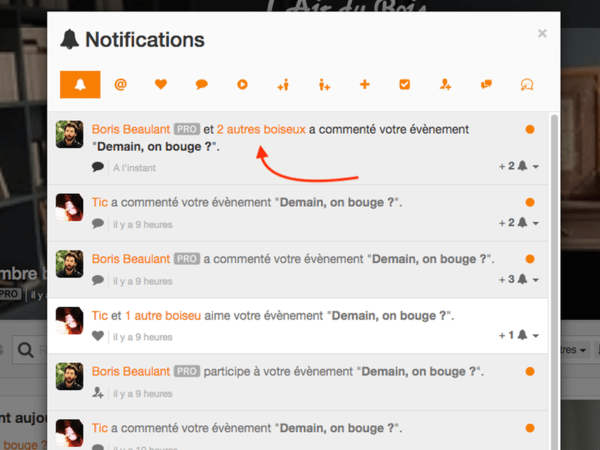This screenshot has width=600, height=450.
Task: Click "Demain, on bouge ?" in first notification
Action: (156, 147)
